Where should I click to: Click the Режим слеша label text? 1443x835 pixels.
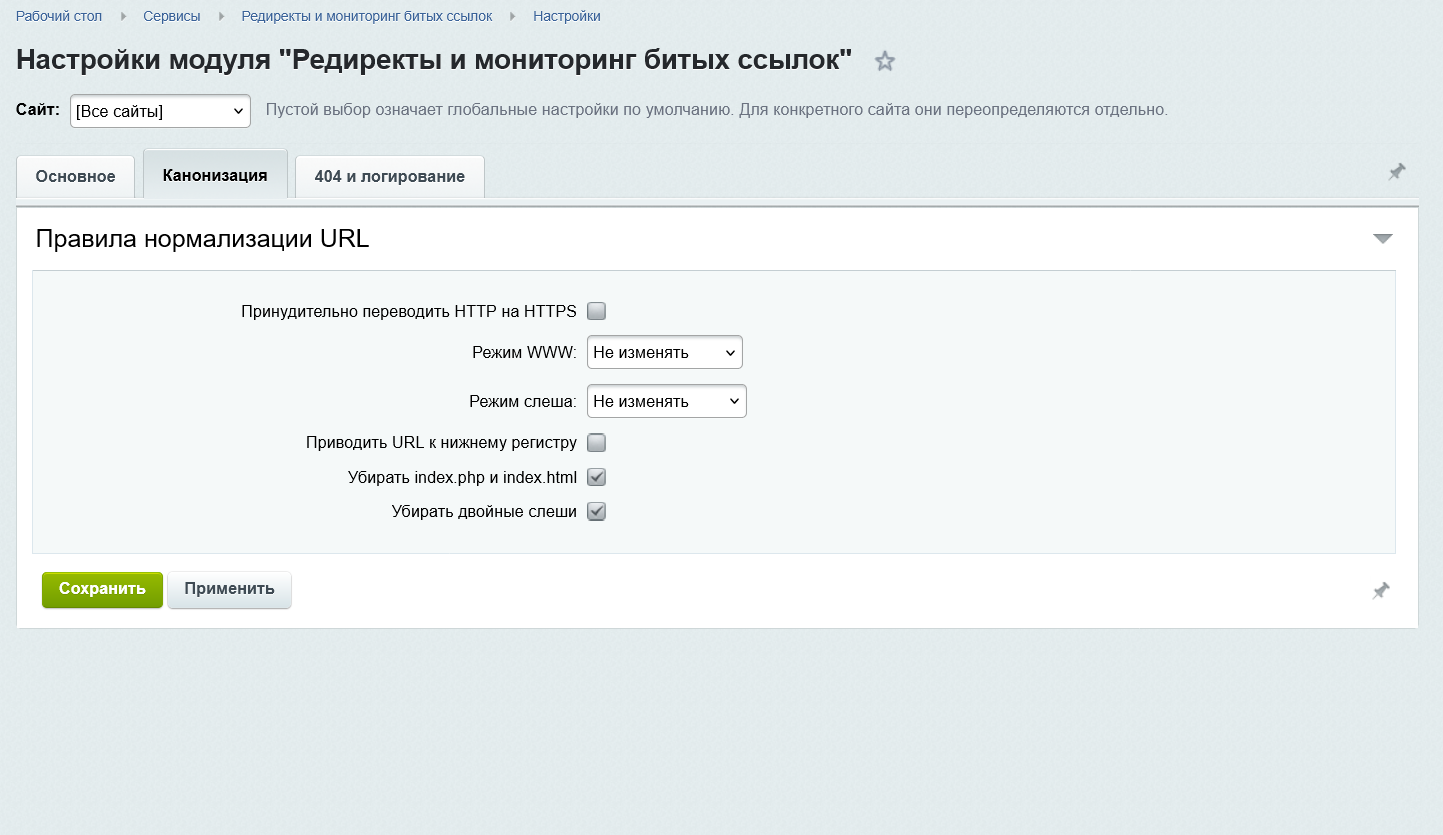523,401
